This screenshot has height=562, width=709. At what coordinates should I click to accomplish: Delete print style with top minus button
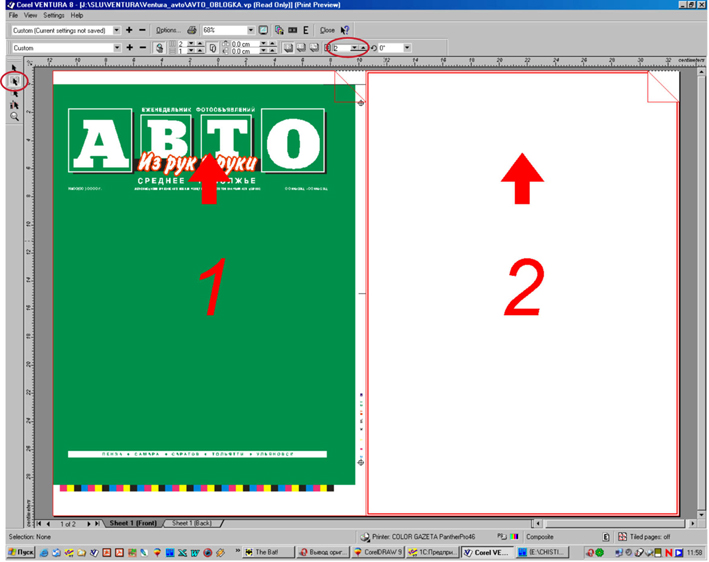pos(142,30)
